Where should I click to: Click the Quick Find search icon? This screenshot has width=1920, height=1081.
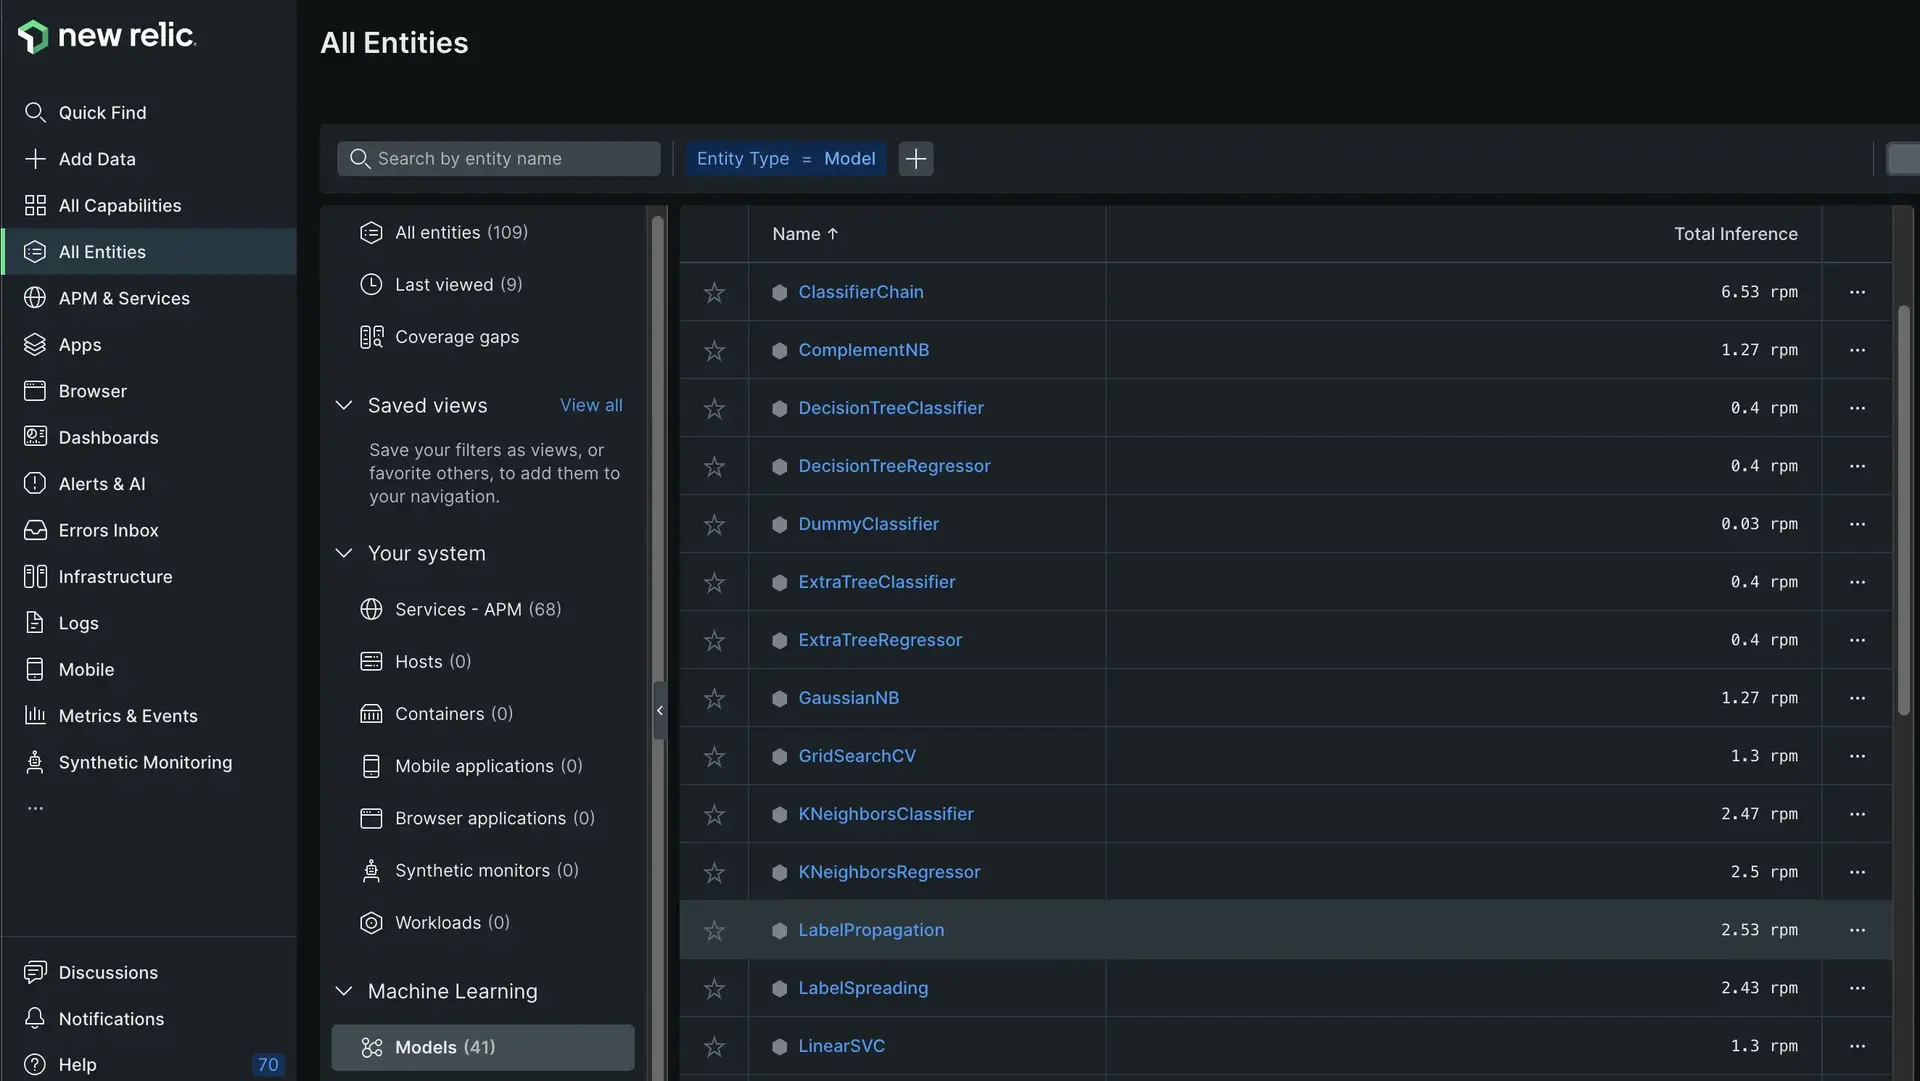tap(35, 113)
